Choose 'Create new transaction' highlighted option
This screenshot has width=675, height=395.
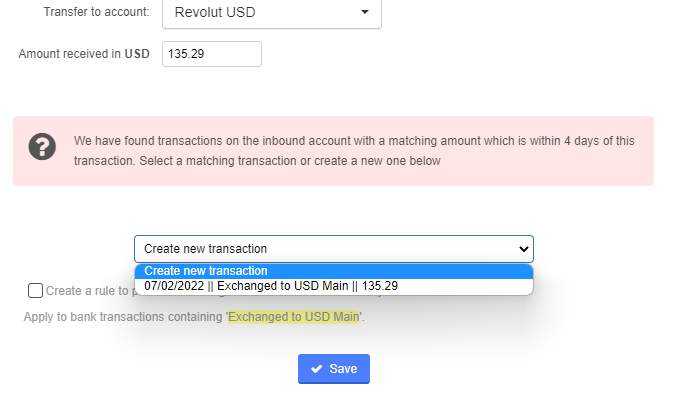[334, 271]
